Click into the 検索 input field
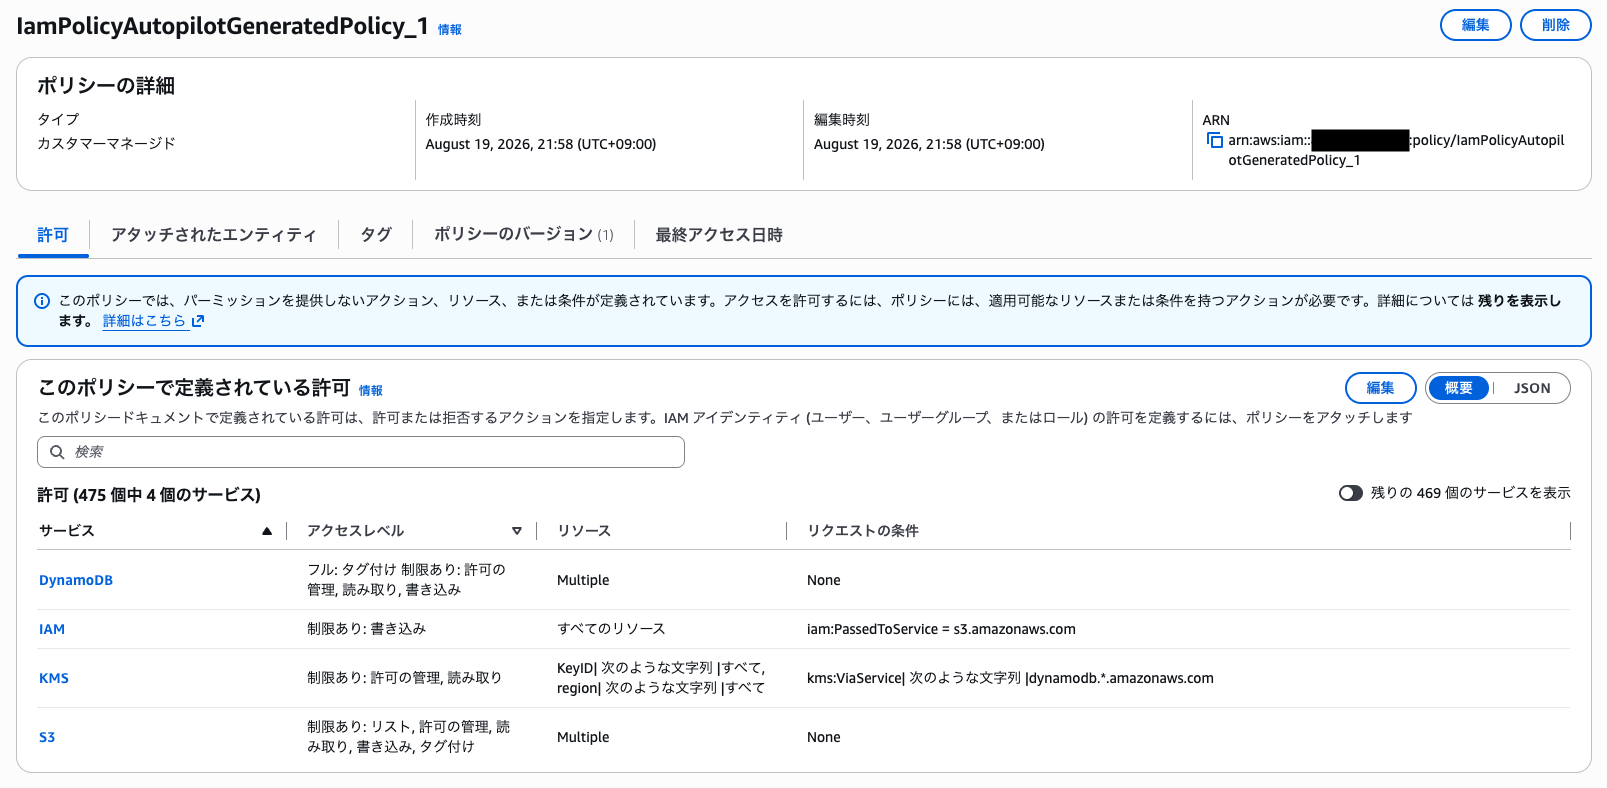Image resolution: width=1607 pixels, height=788 pixels. 361,452
